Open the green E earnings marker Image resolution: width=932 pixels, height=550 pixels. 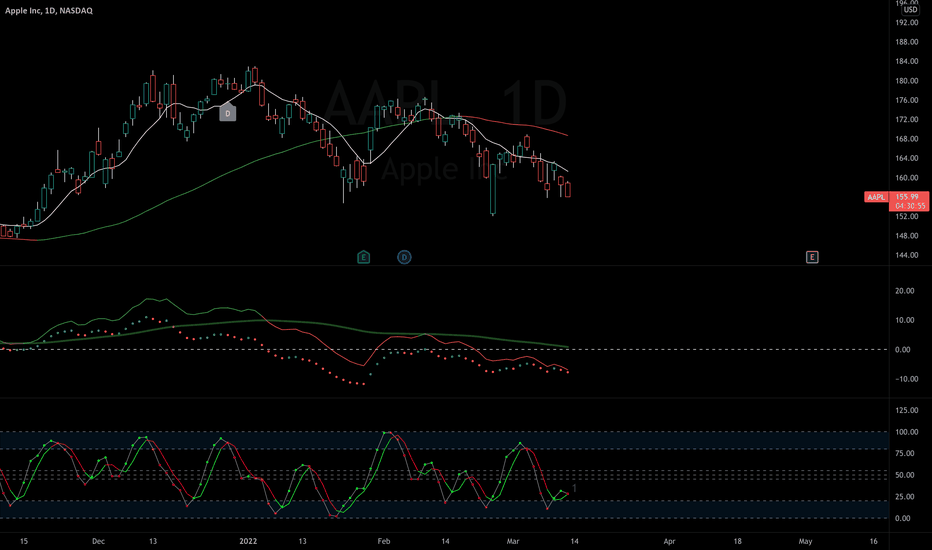coord(363,257)
